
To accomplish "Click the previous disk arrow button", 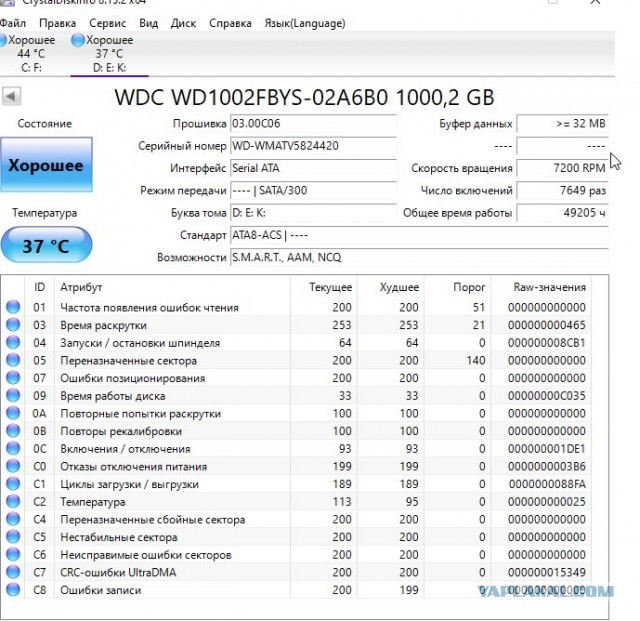I will pos(11,97).
